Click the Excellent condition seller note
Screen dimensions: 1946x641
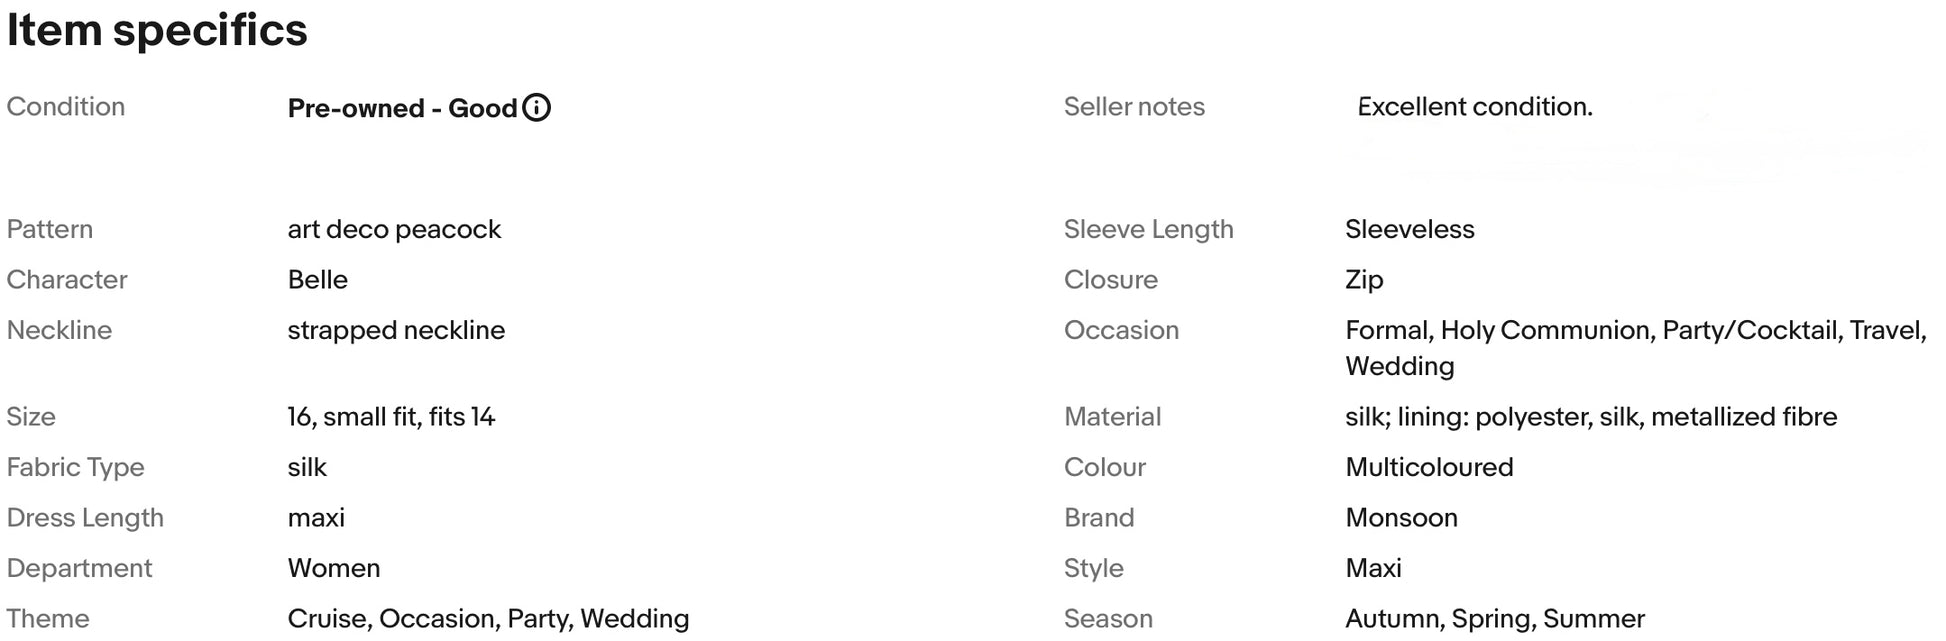click(1474, 107)
